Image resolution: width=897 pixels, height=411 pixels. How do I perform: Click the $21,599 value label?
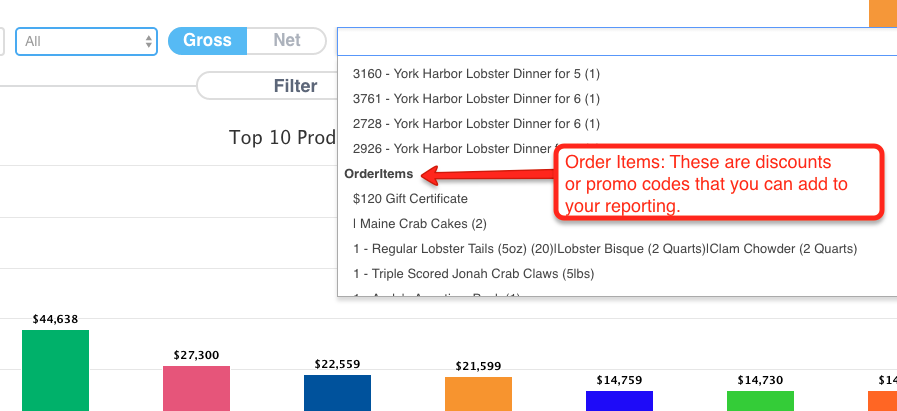tap(478, 366)
